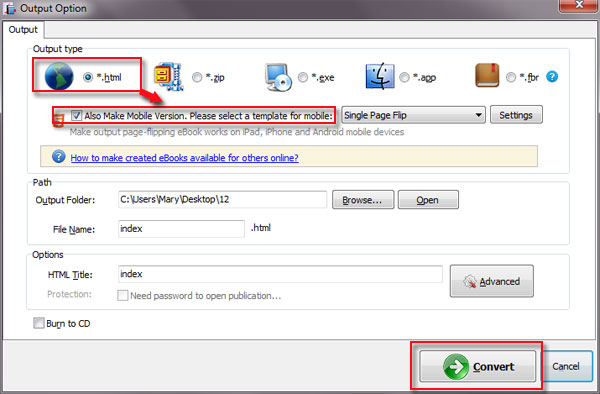Start conversion with the Convert button
This screenshot has width=600, height=394.
pyautogui.click(x=478, y=366)
